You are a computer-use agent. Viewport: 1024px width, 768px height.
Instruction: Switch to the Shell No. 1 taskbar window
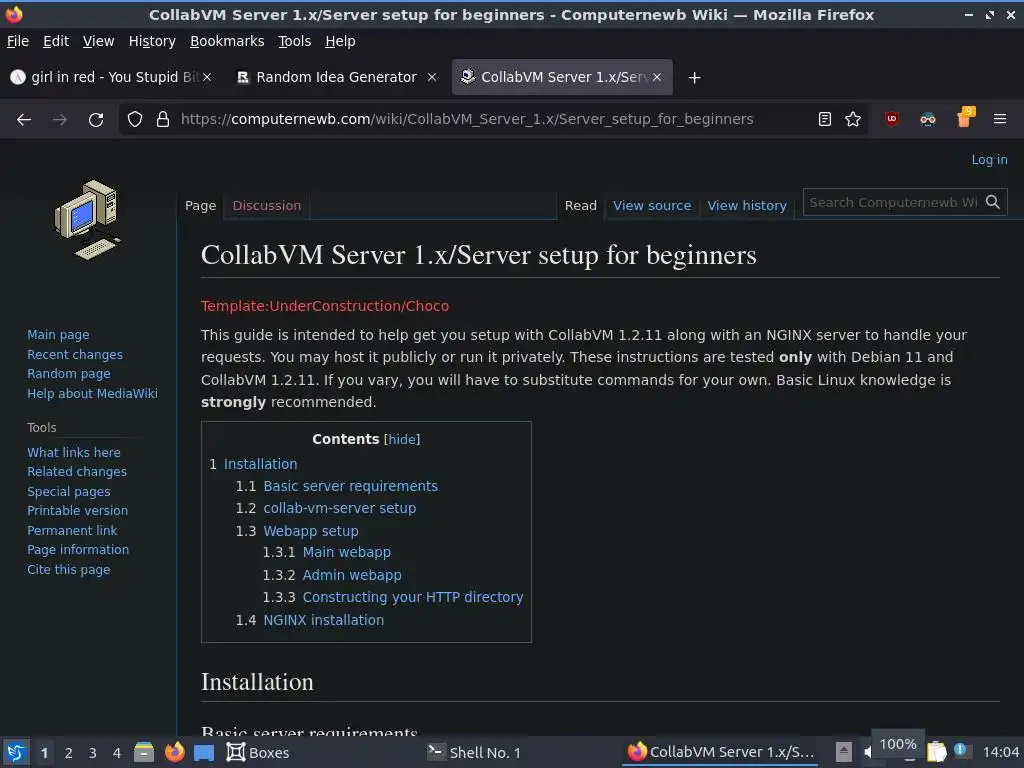(x=474, y=753)
